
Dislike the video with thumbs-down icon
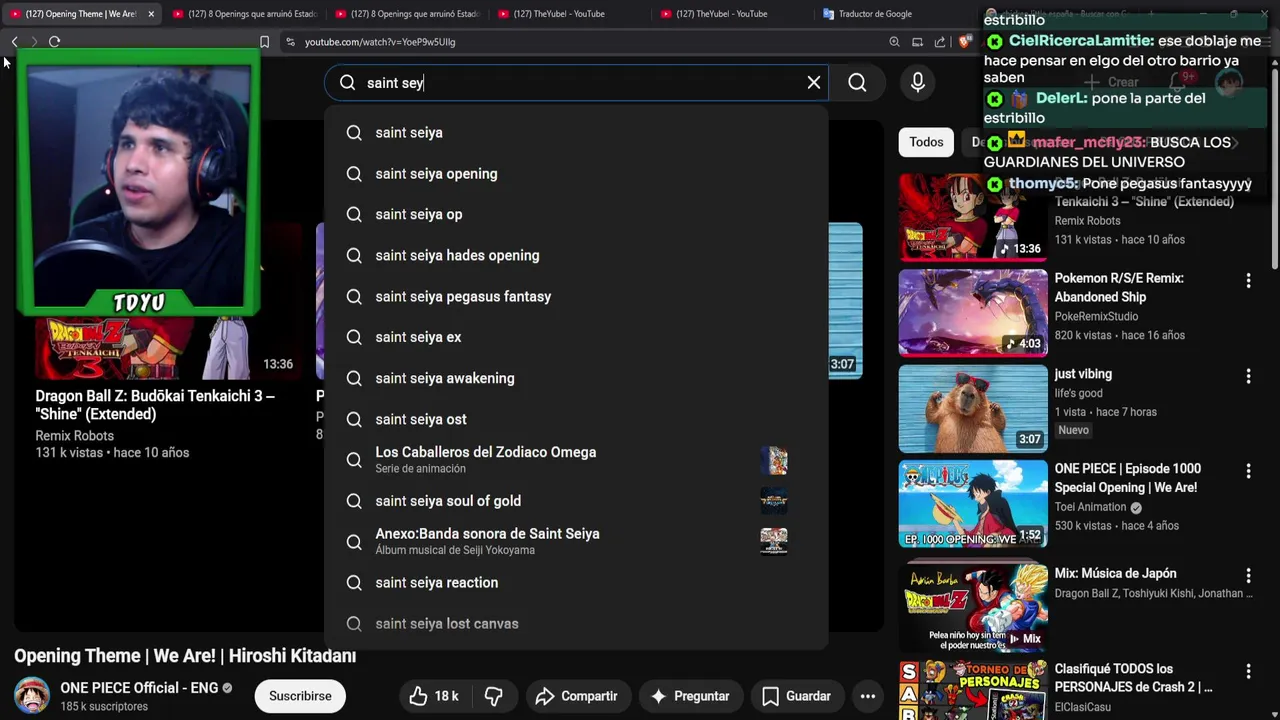(x=493, y=696)
